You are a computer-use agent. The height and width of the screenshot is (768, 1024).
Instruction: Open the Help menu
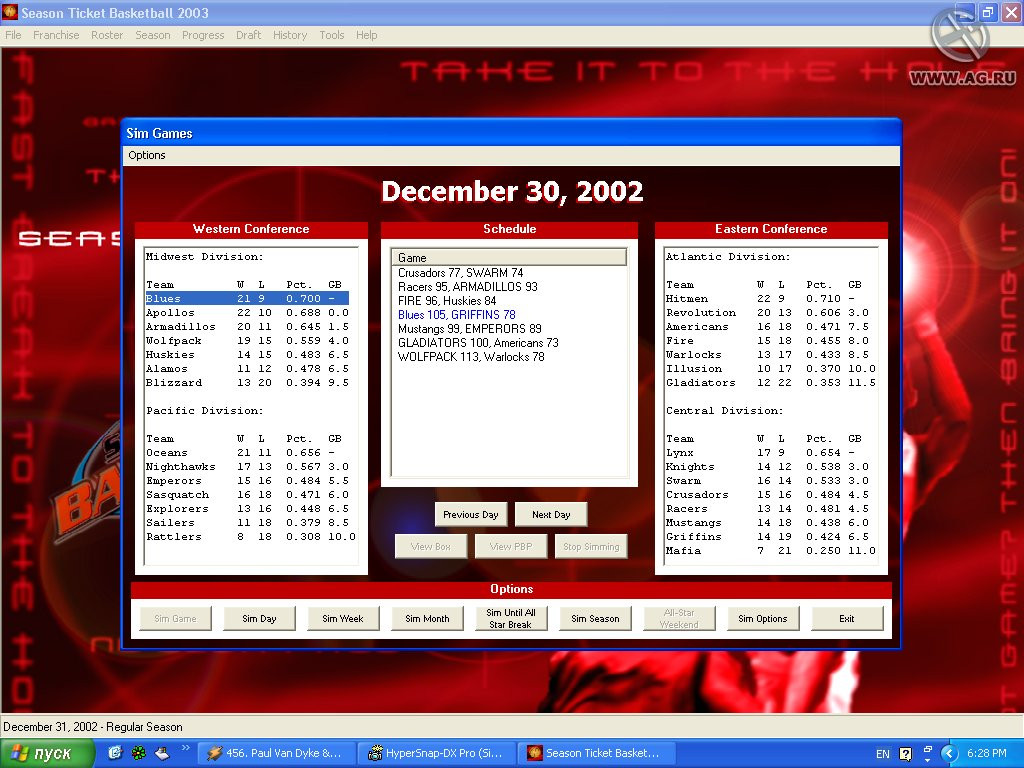[x=366, y=35]
